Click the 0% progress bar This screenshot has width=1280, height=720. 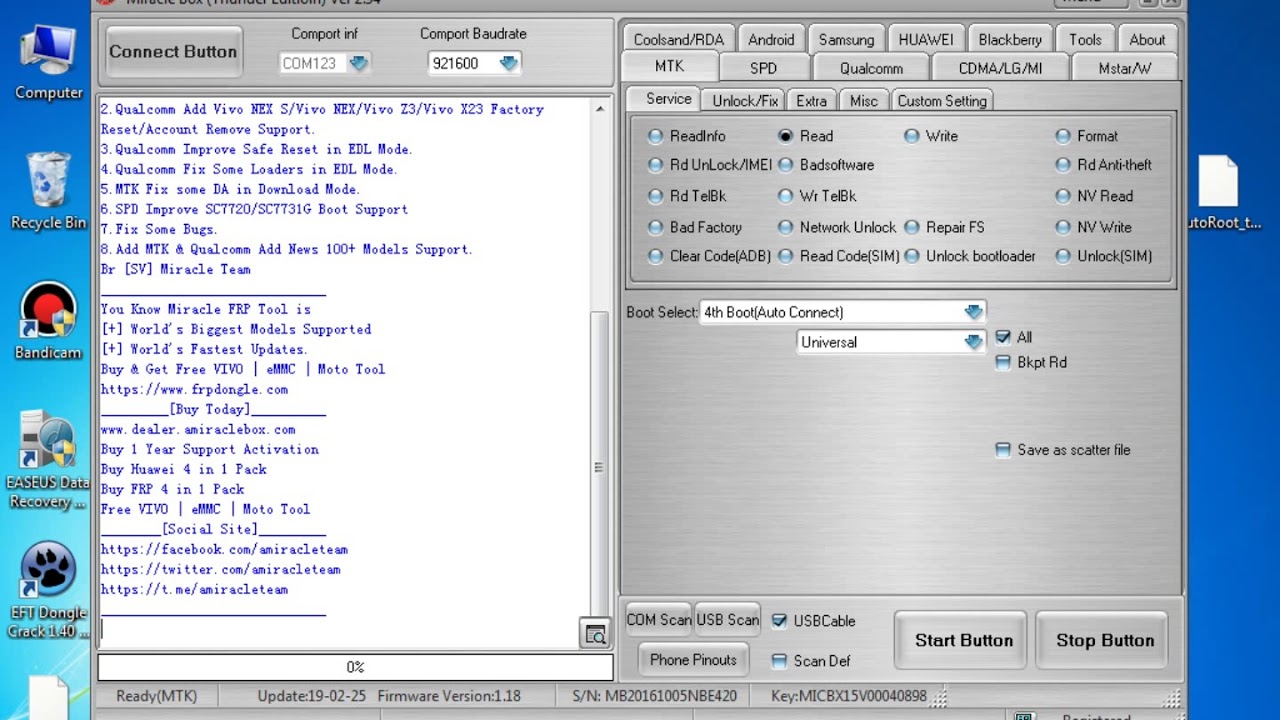pos(355,667)
